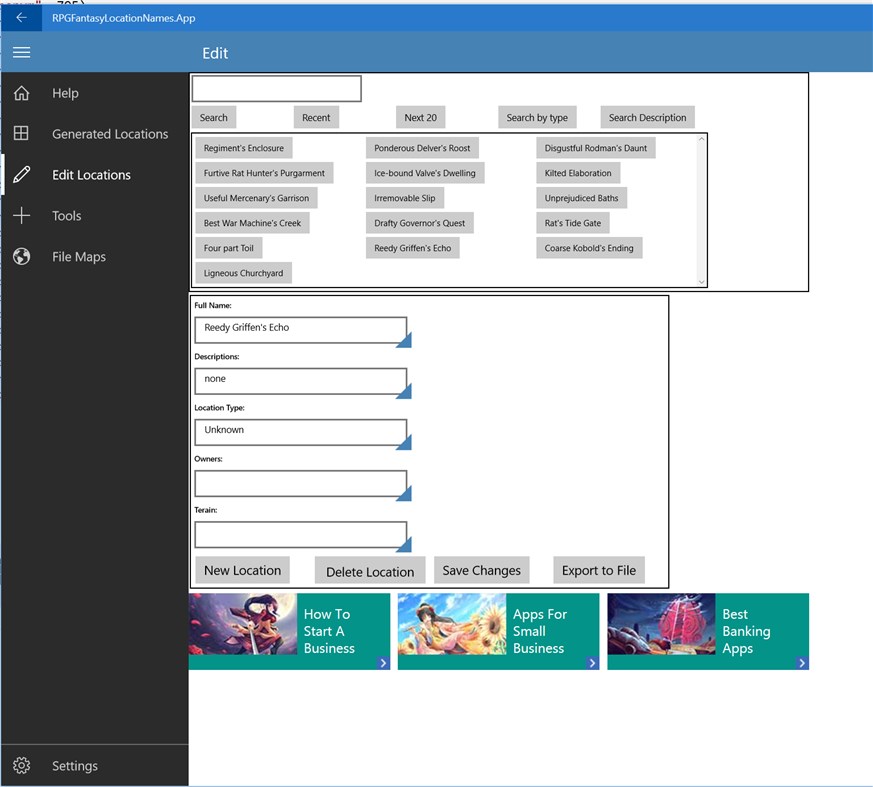Image resolution: width=873 pixels, height=787 pixels.
Task: Click Export to File
Action: click(x=598, y=570)
